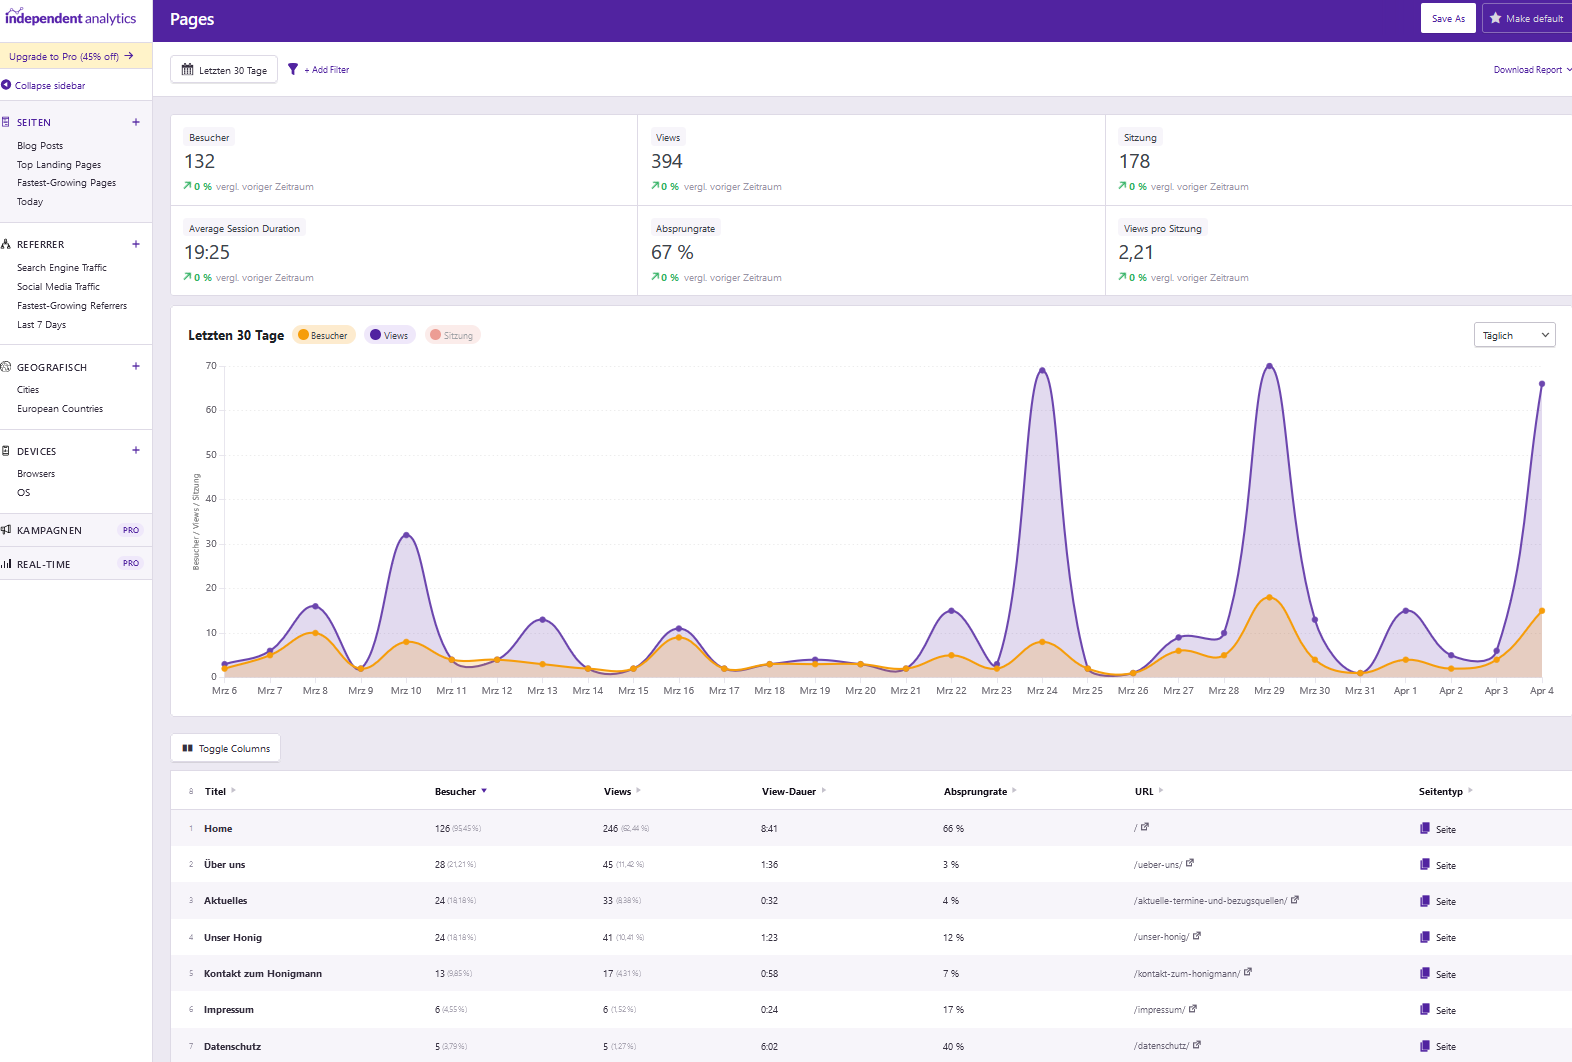Open /unser-honig/ external link icon

[x=1197, y=936]
